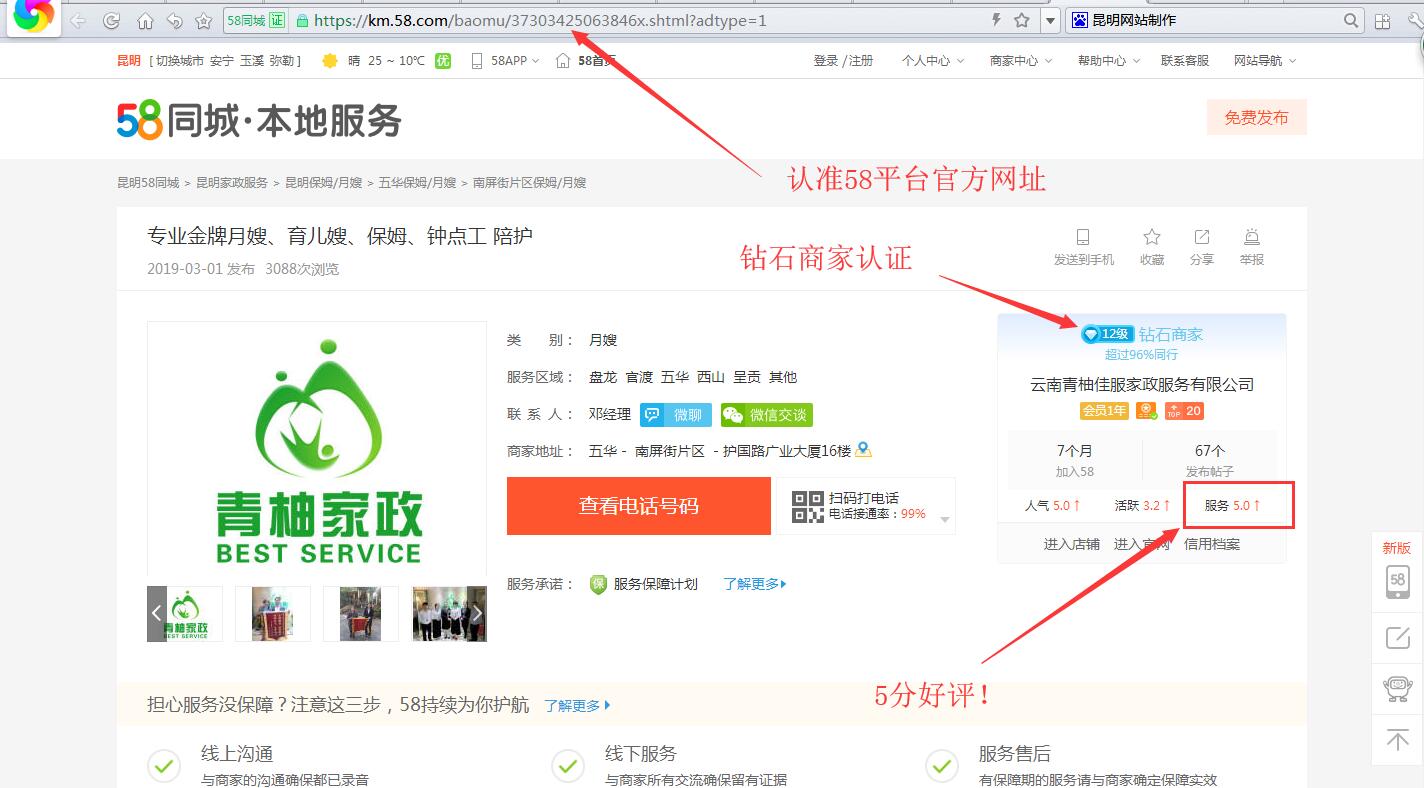Click 了解更多 next to 服务保障计划

click(x=755, y=584)
